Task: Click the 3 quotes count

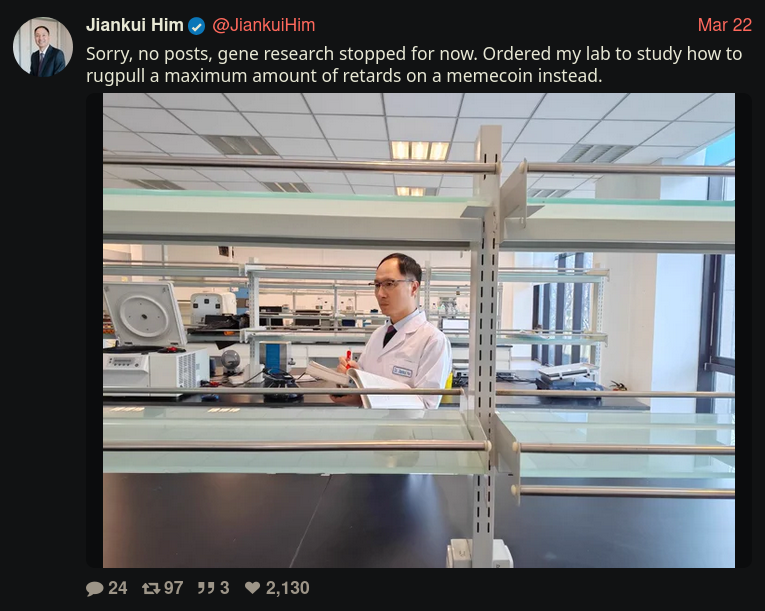Action: click(224, 588)
